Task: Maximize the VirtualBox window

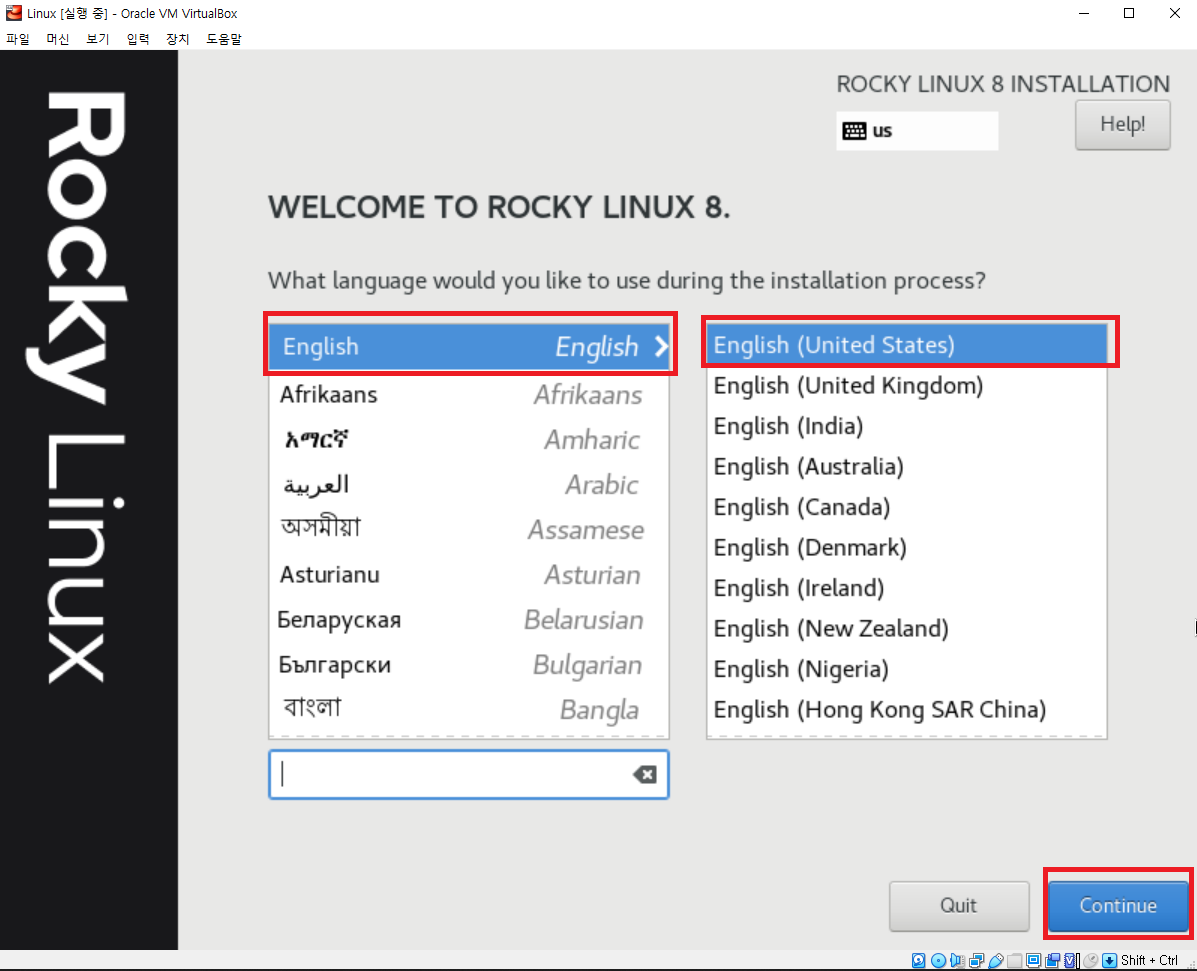Action: pyautogui.click(x=1129, y=13)
